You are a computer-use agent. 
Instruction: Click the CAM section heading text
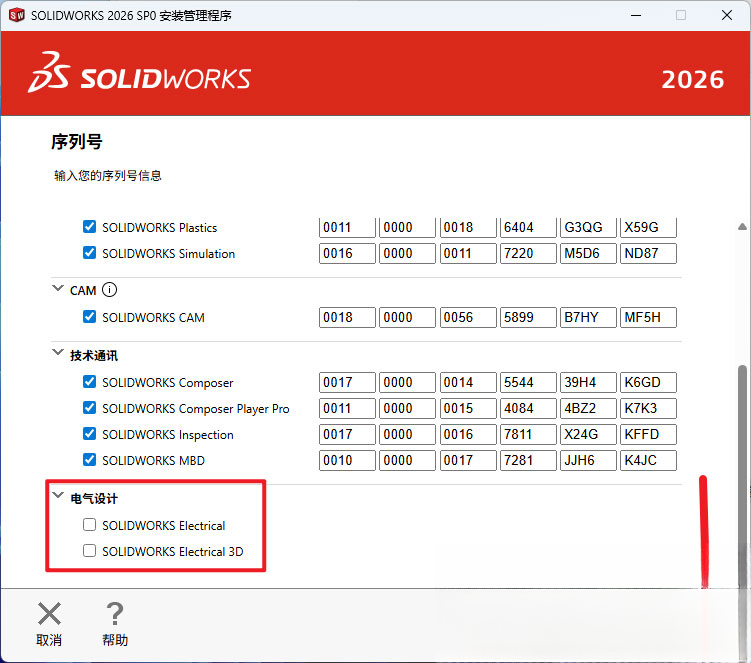point(83,291)
